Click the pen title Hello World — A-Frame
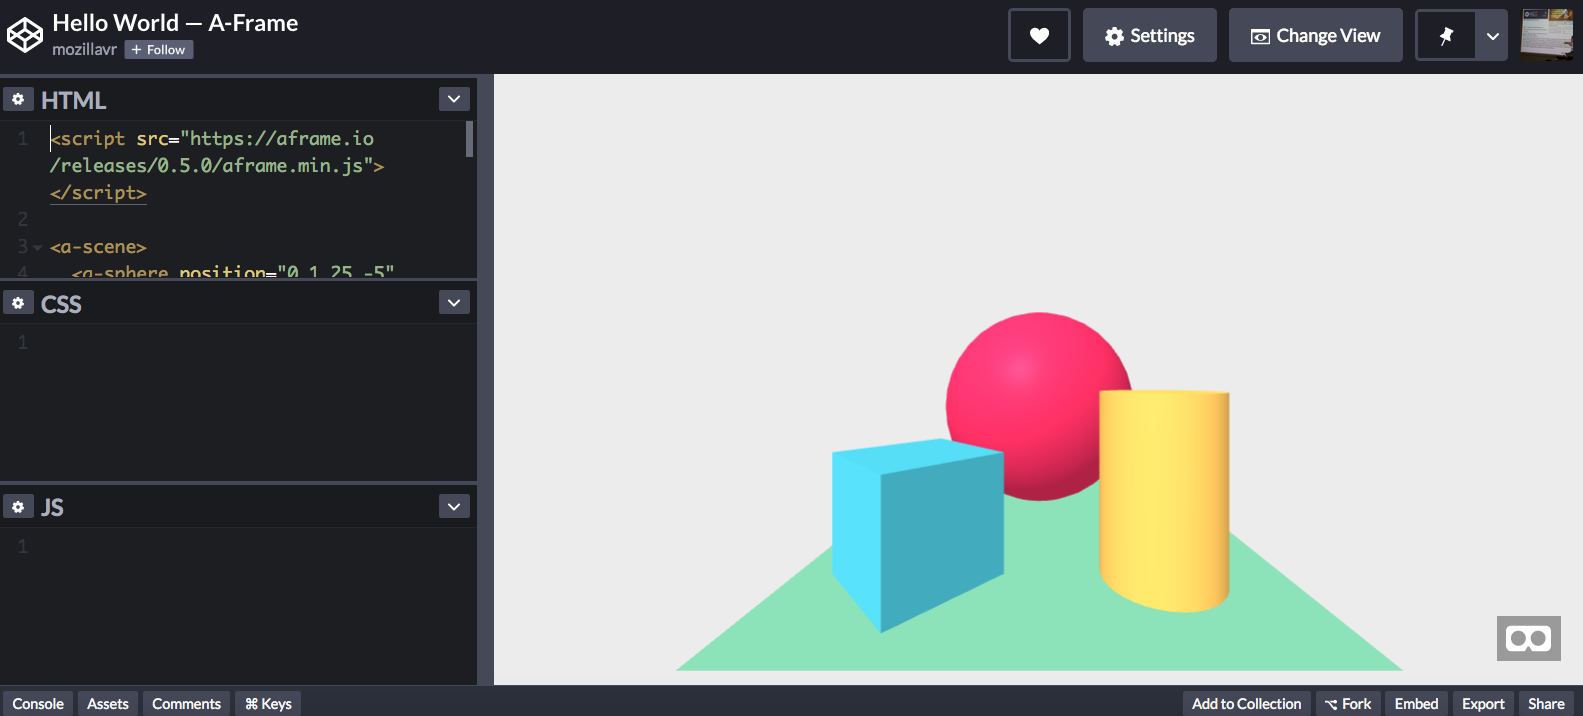Viewport: 1583px width, 716px height. 175,23
